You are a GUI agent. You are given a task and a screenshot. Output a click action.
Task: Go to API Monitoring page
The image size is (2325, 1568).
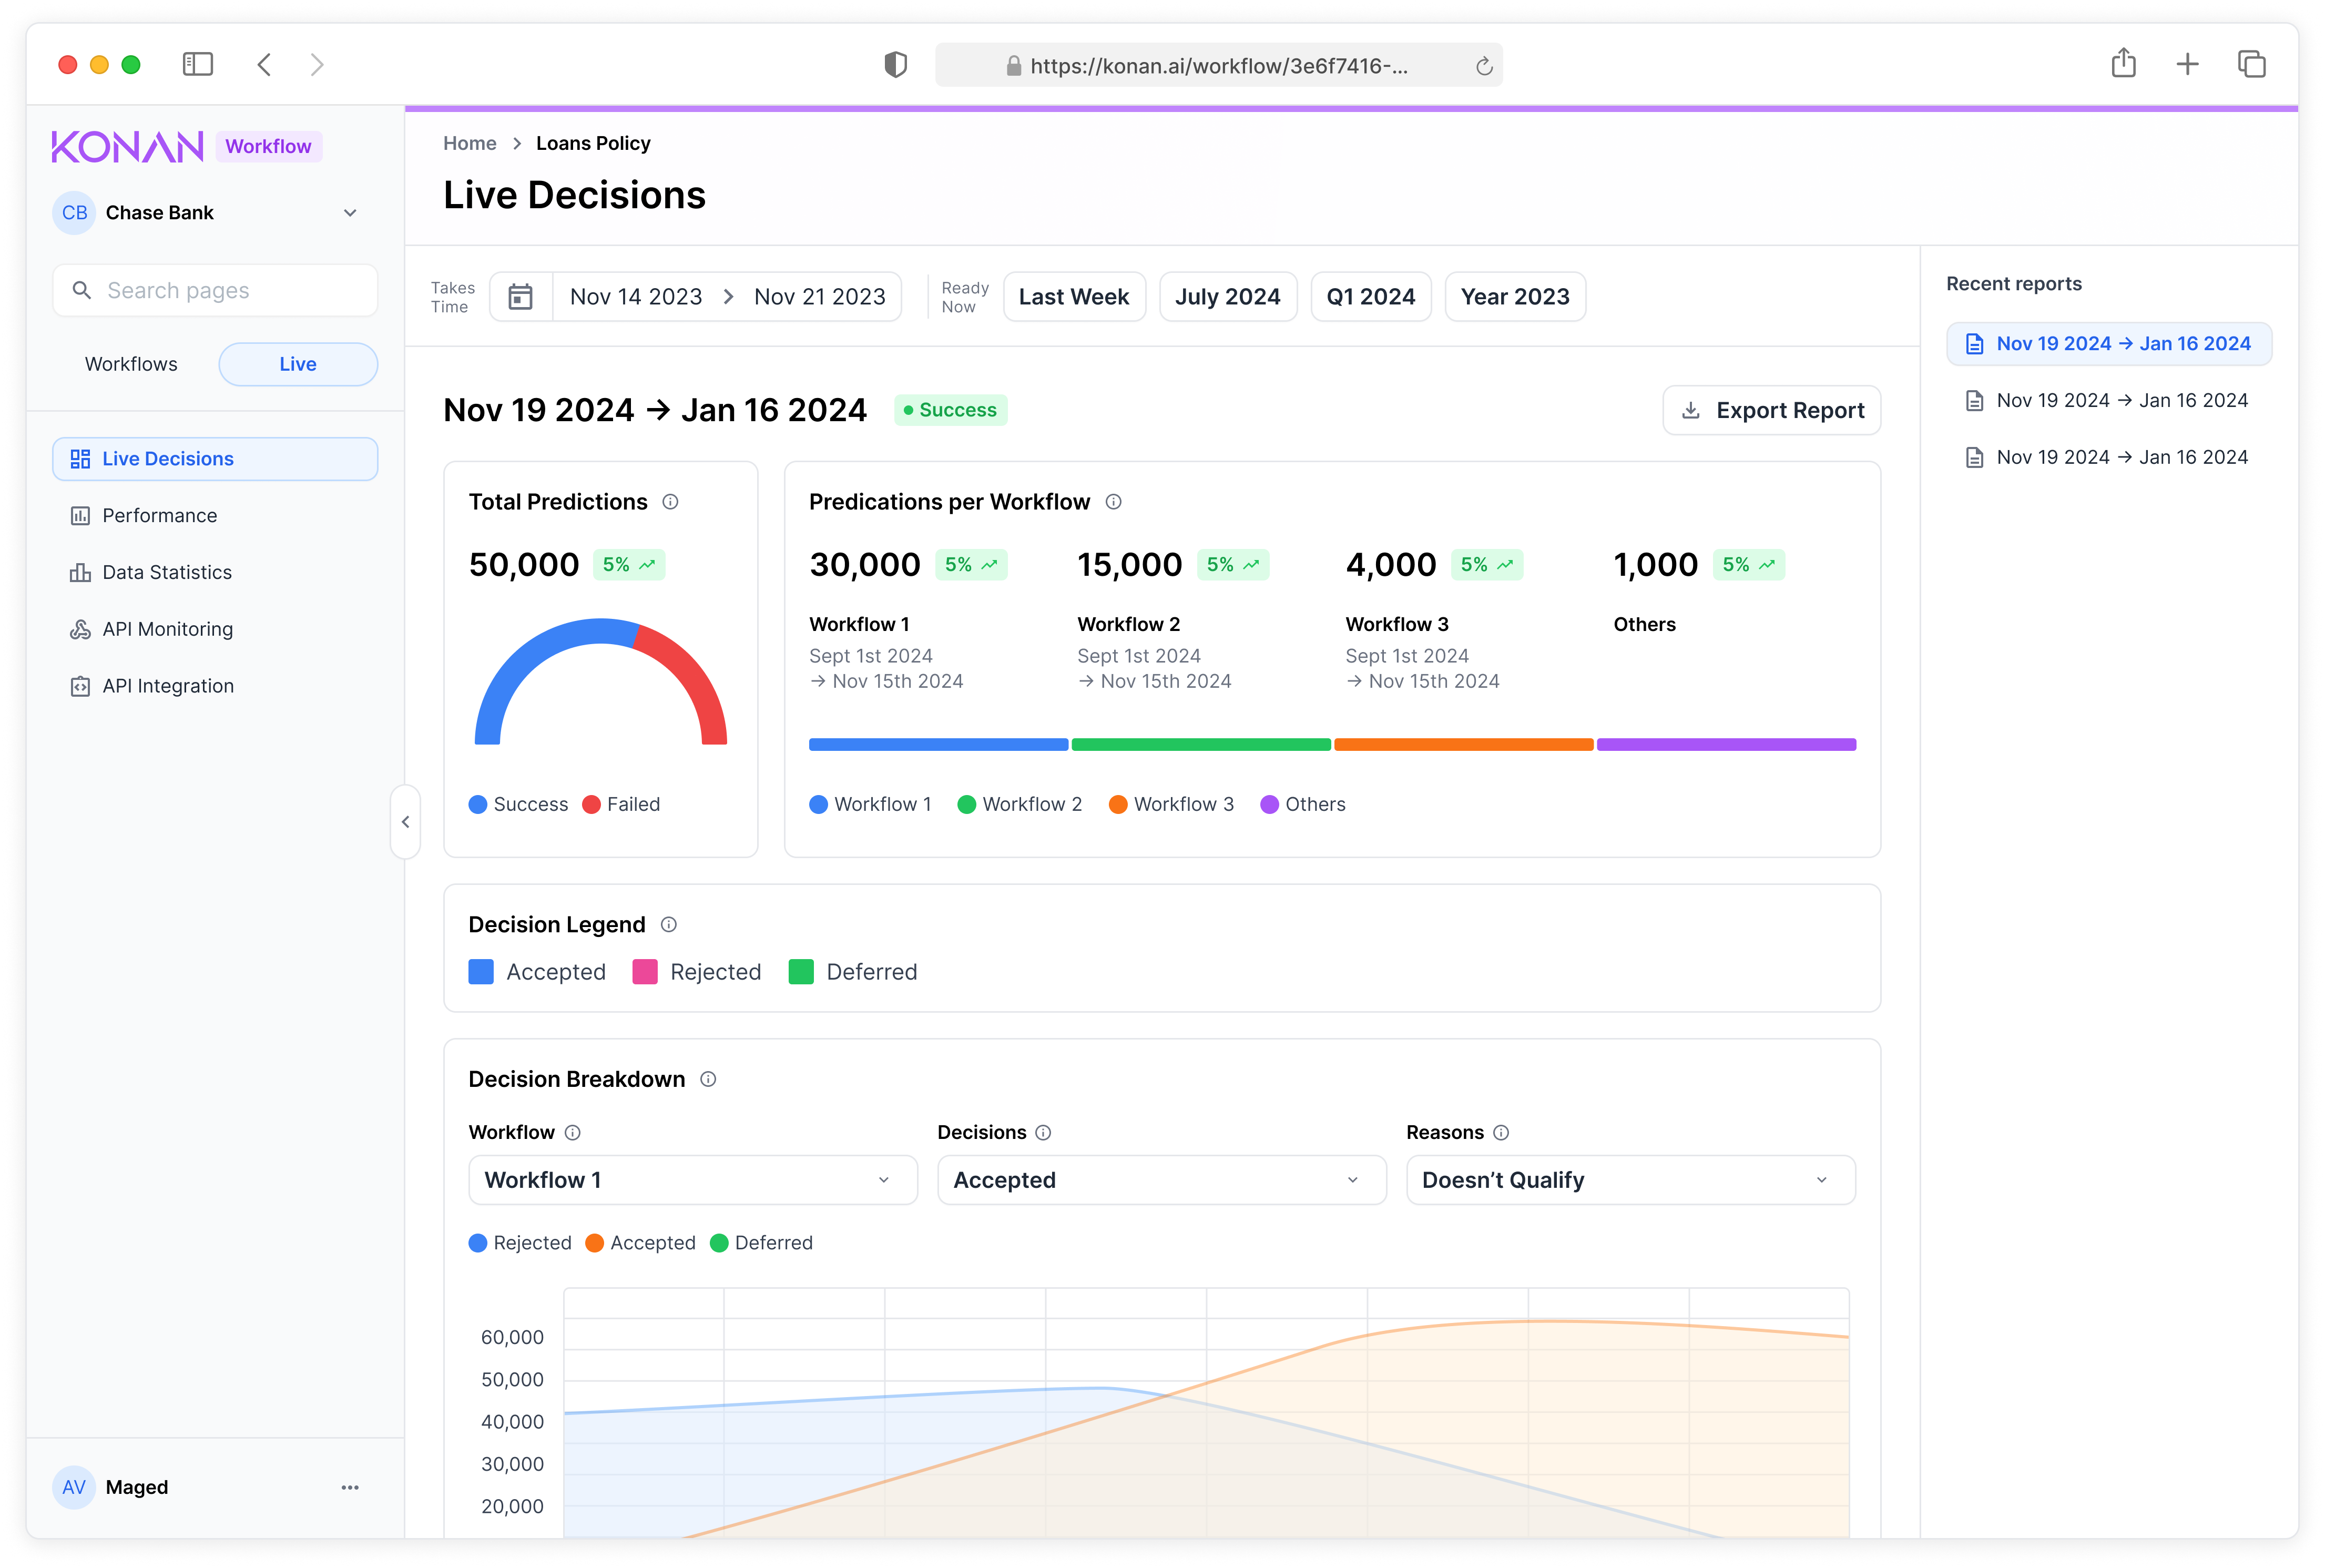coord(167,629)
